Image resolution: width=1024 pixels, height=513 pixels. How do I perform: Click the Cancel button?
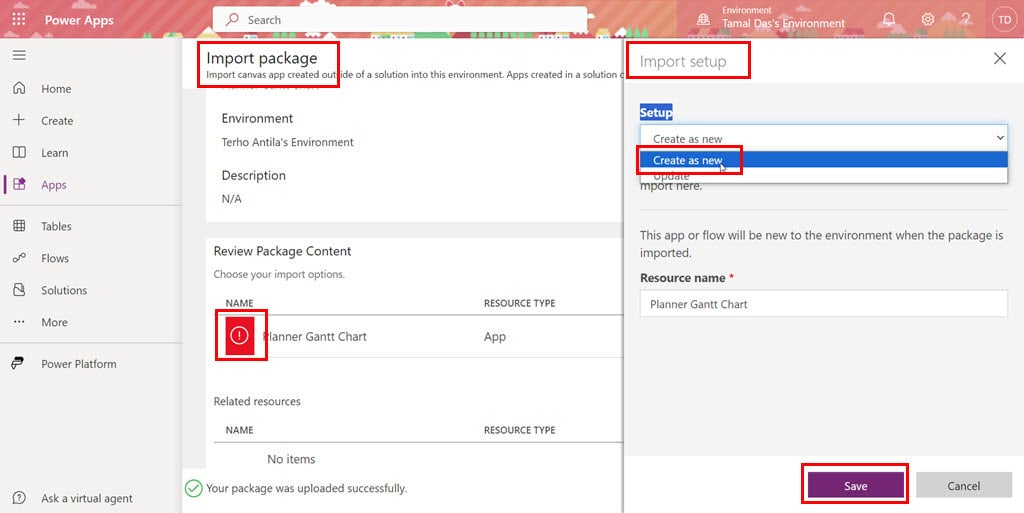click(963, 486)
